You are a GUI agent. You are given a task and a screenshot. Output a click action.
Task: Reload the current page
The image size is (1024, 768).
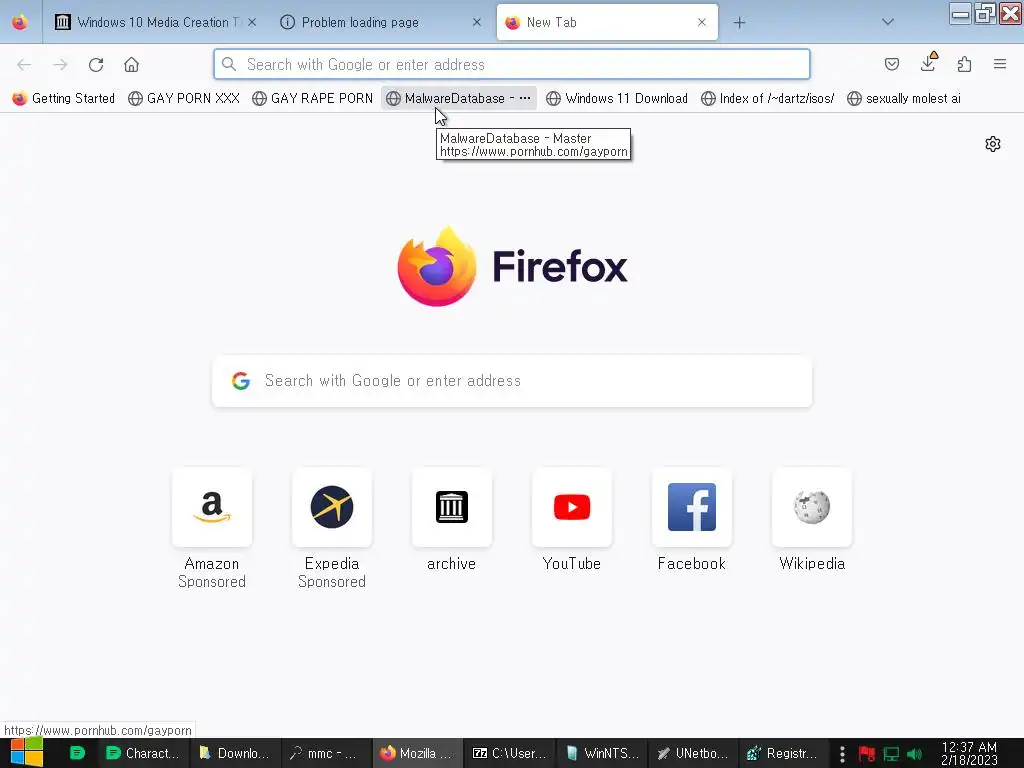pos(96,65)
